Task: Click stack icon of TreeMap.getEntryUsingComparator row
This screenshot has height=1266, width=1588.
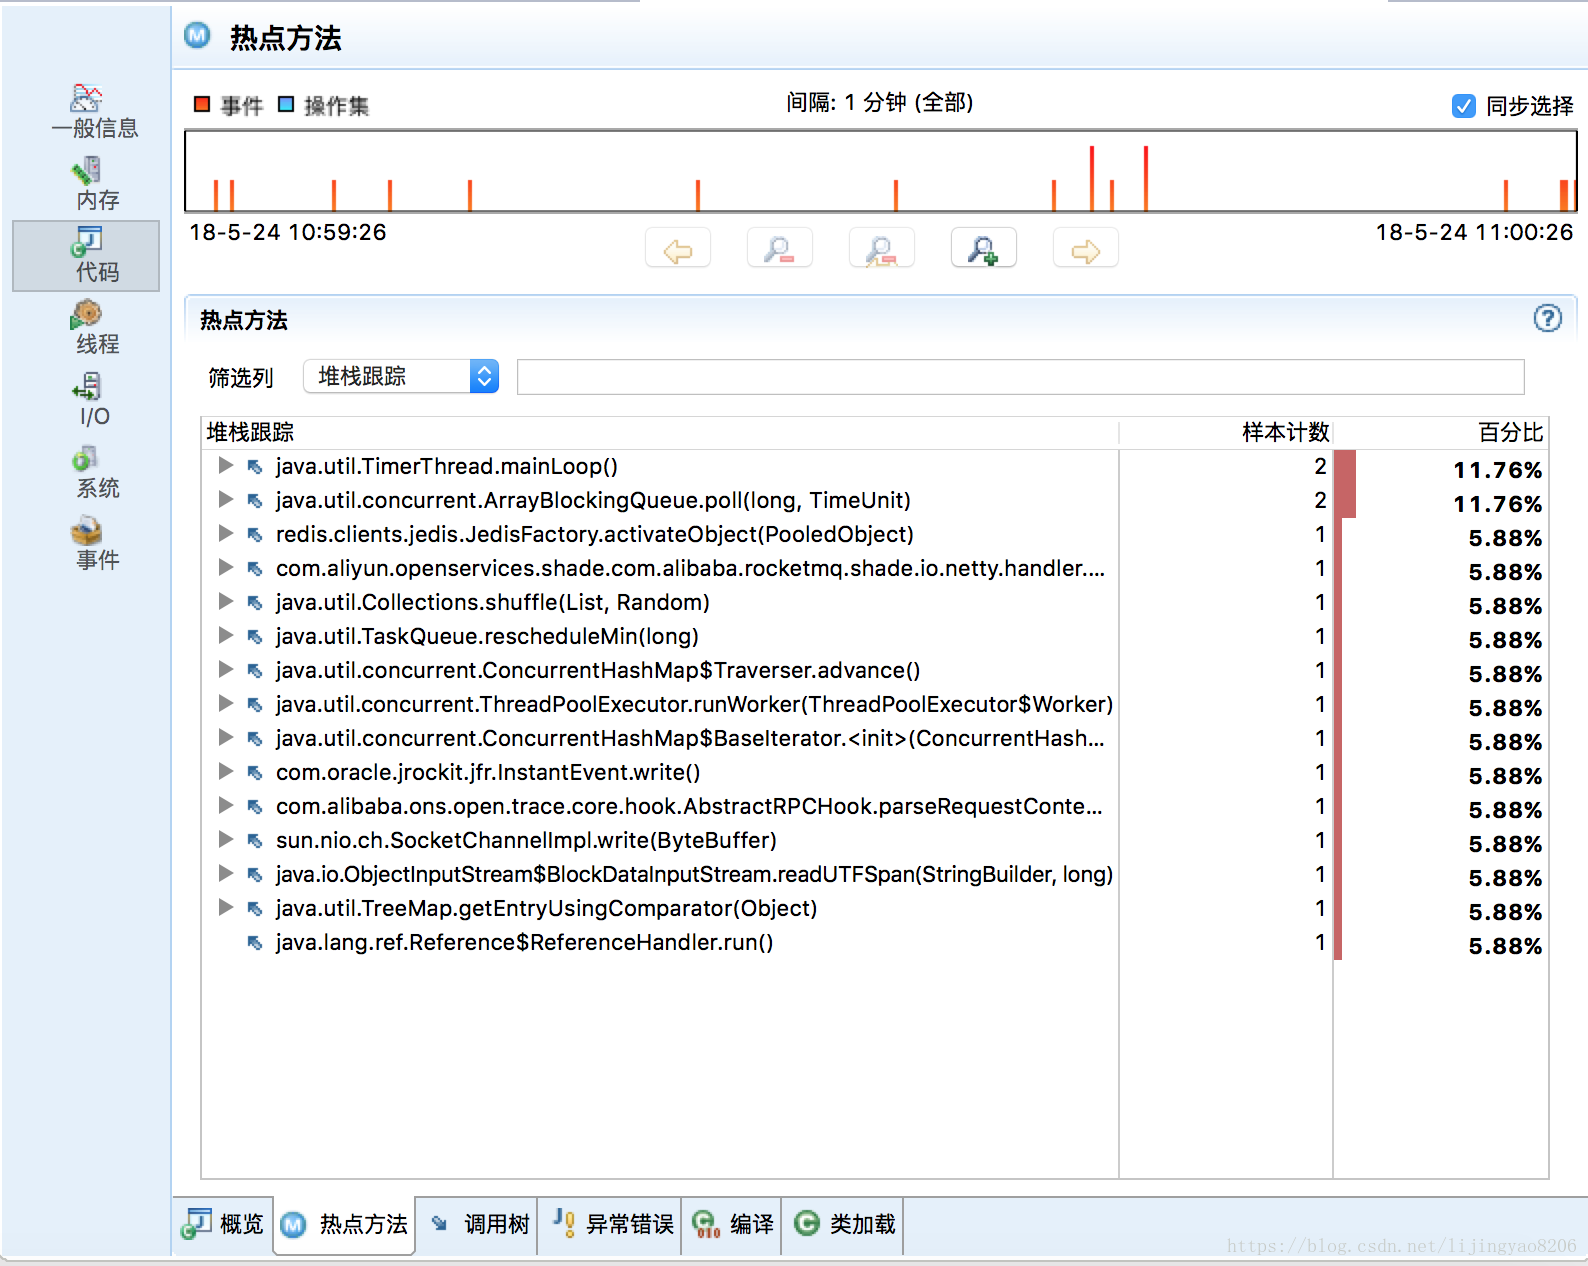Action: click(255, 908)
